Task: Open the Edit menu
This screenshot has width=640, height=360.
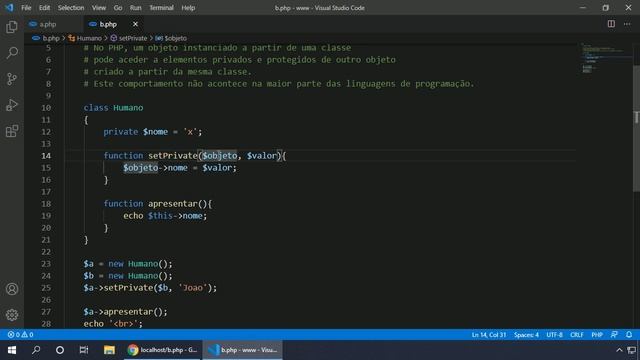Action: (x=44, y=8)
